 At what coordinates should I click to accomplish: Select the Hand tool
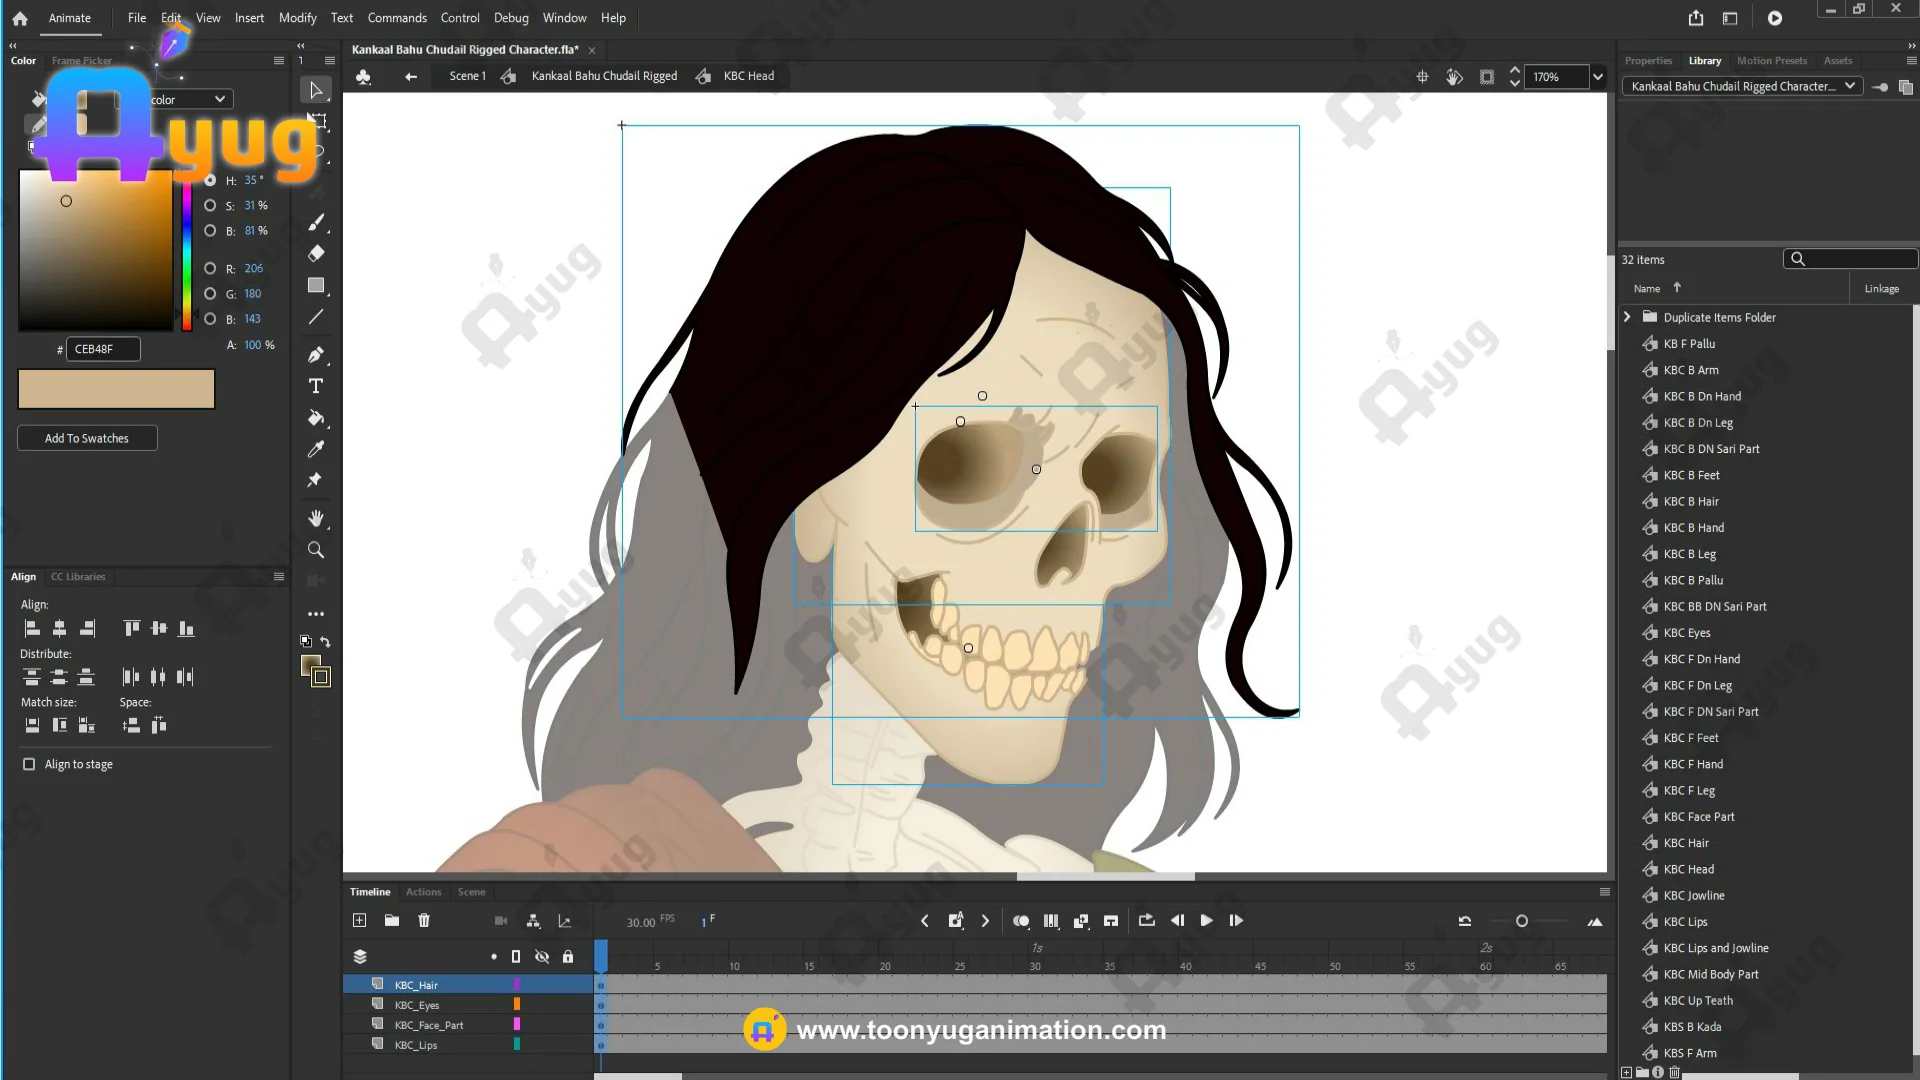[x=316, y=518]
